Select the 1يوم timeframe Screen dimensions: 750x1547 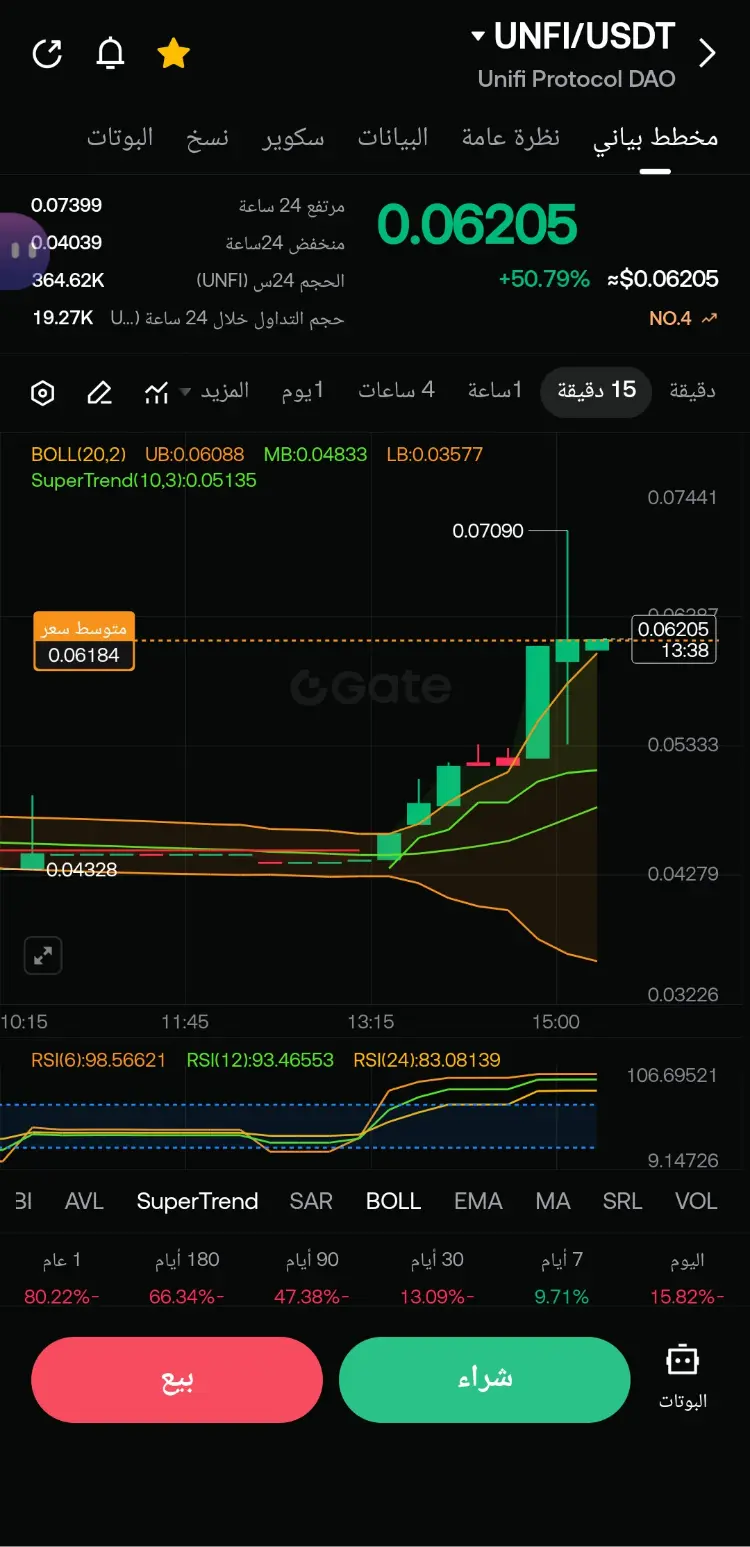point(303,390)
